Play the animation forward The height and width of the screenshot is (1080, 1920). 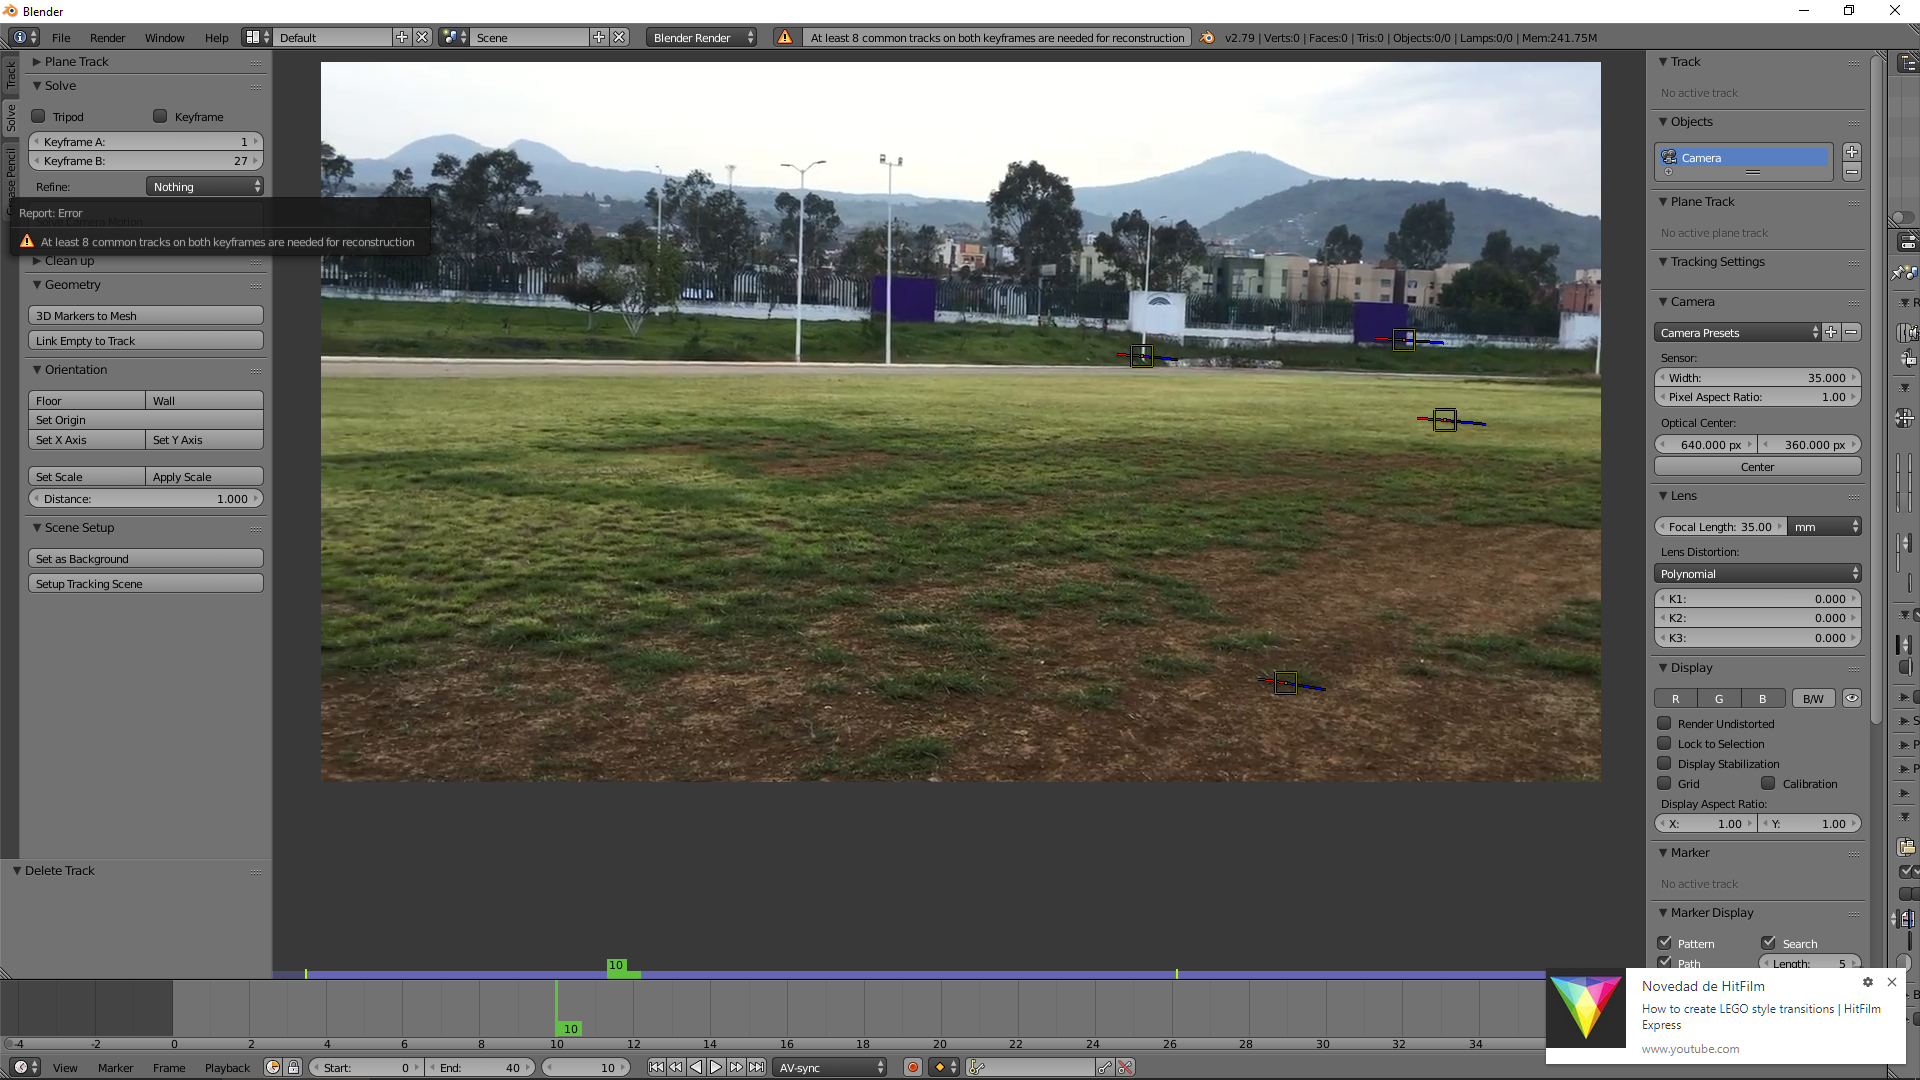pos(716,1067)
